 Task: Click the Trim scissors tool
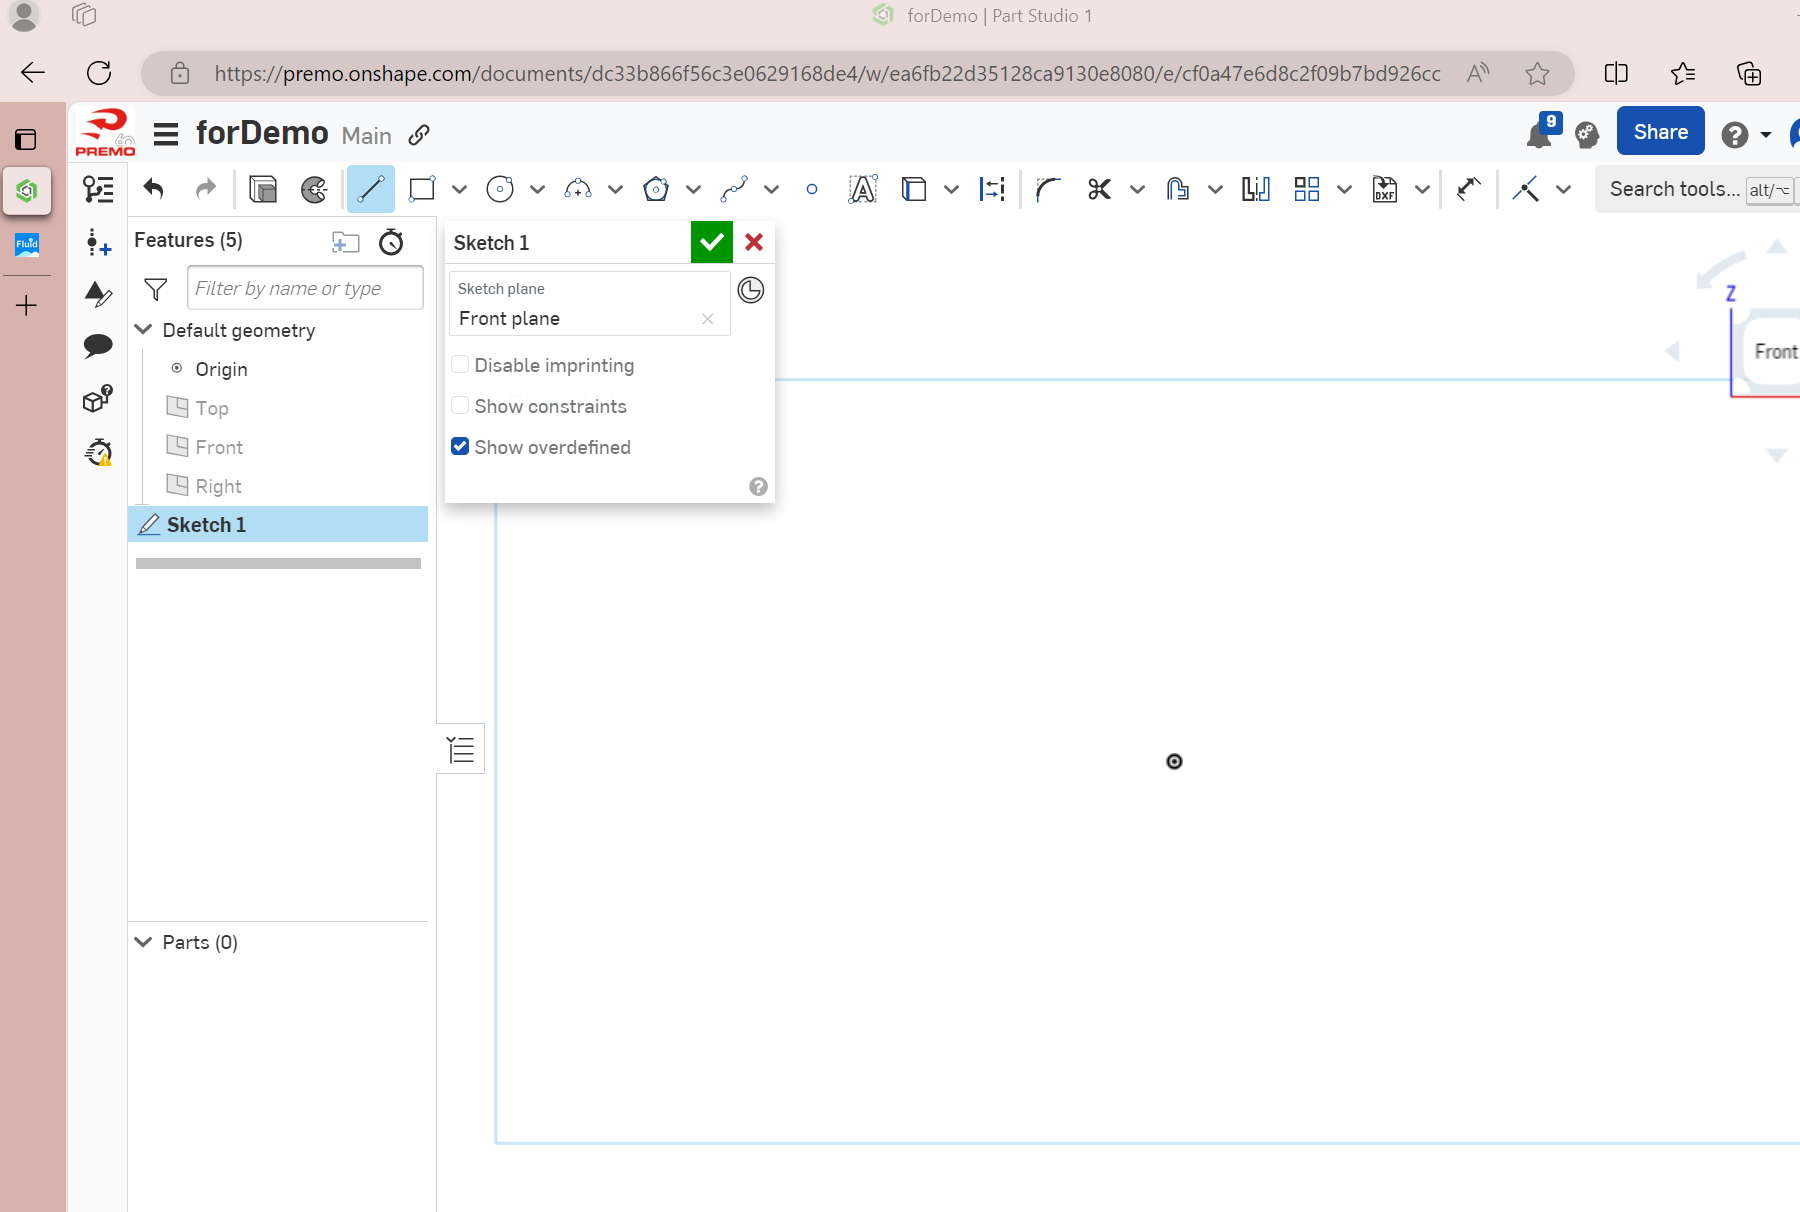click(x=1099, y=189)
